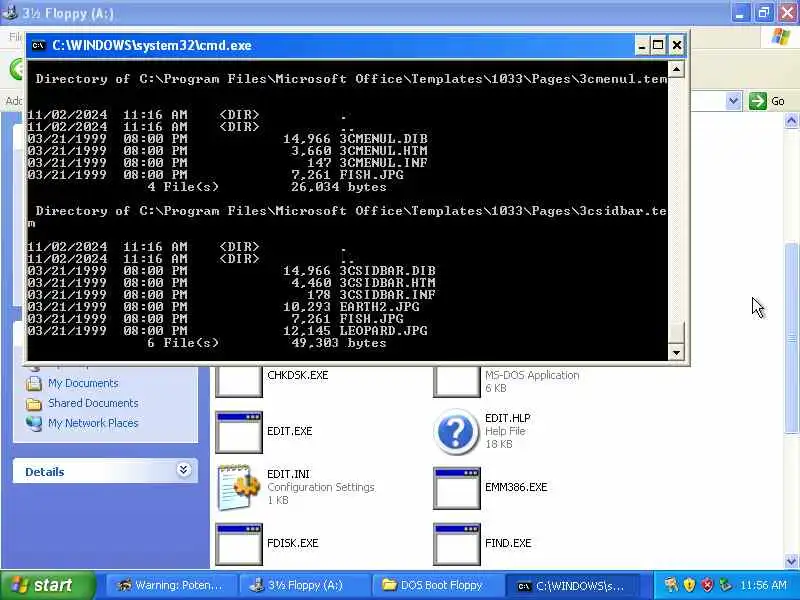Close the cmd.exe window

tap(677, 45)
